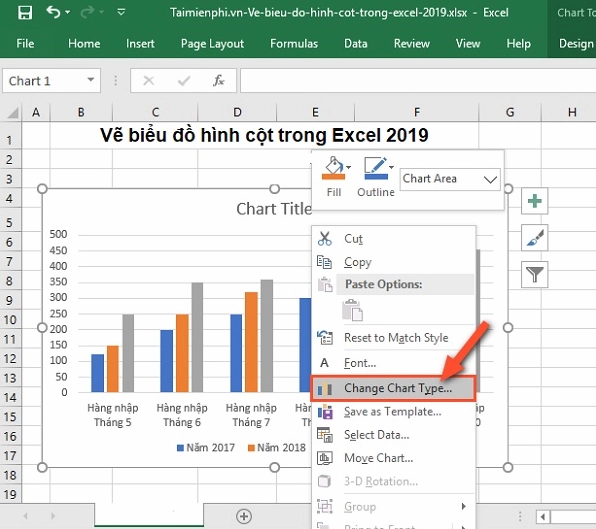Choose Save as Template... option
This screenshot has height=529, width=596.
point(393,412)
